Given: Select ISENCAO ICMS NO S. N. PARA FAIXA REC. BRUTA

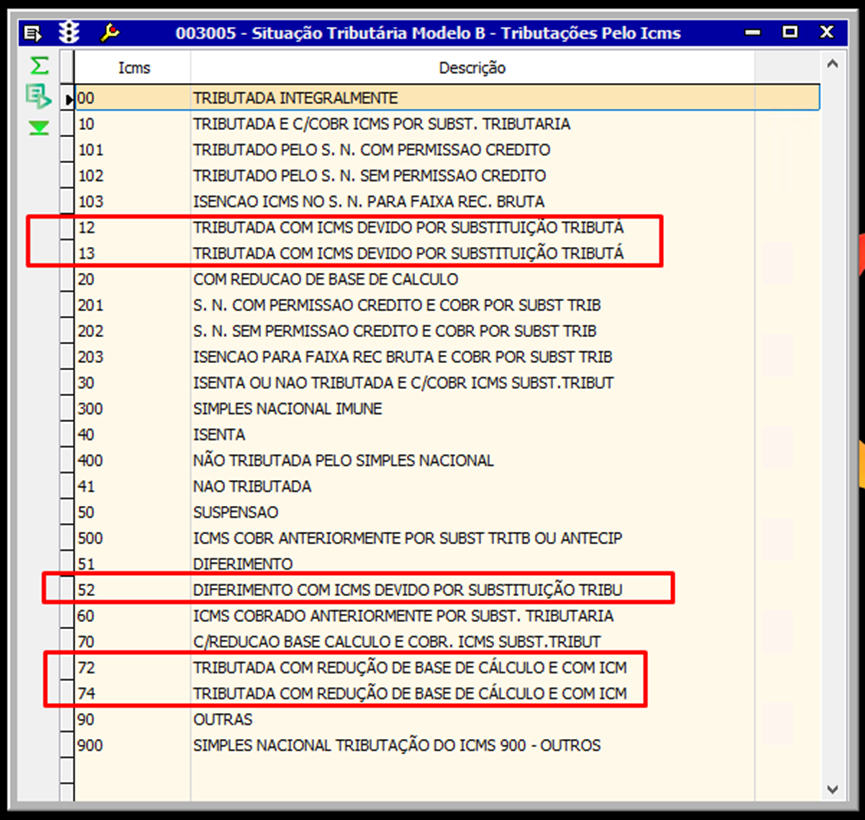Looking at the screenshot, I should pyautogui.click(x=447, y=201).
